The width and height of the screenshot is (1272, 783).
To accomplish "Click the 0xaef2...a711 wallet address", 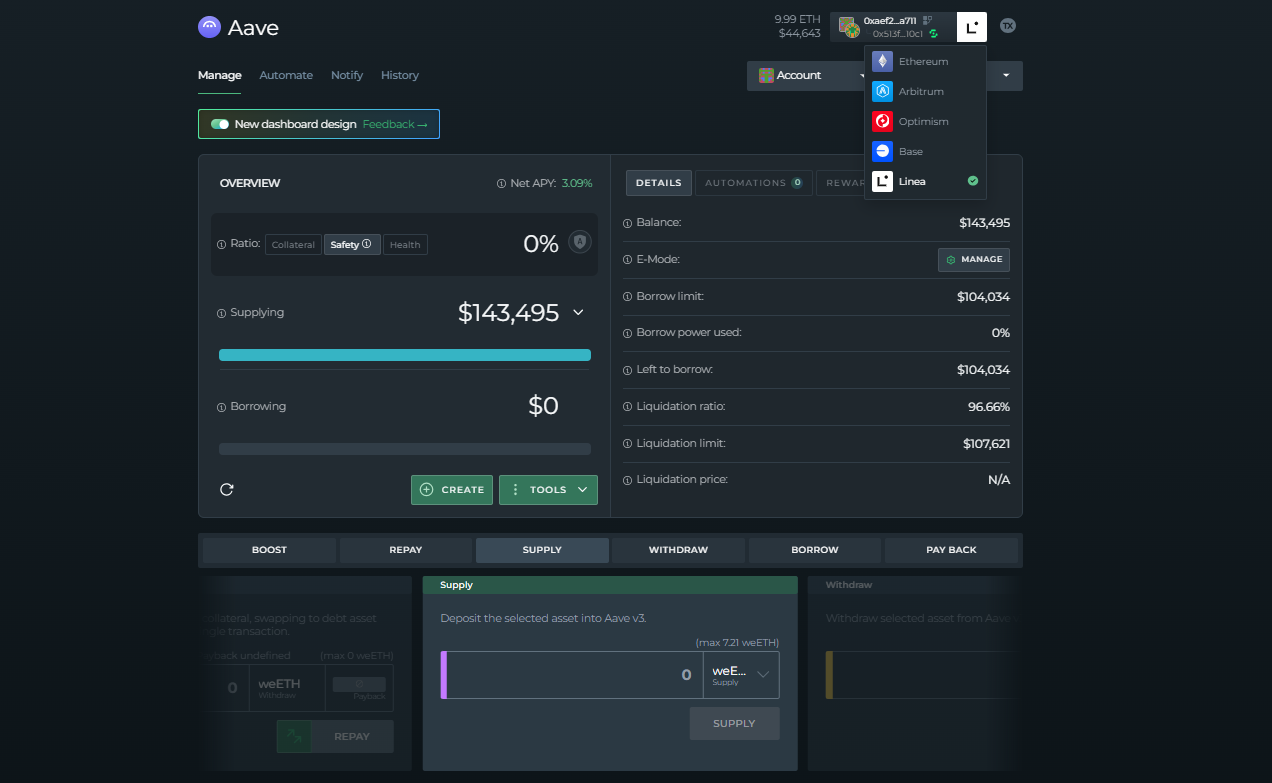I will (x=890, y=20).
